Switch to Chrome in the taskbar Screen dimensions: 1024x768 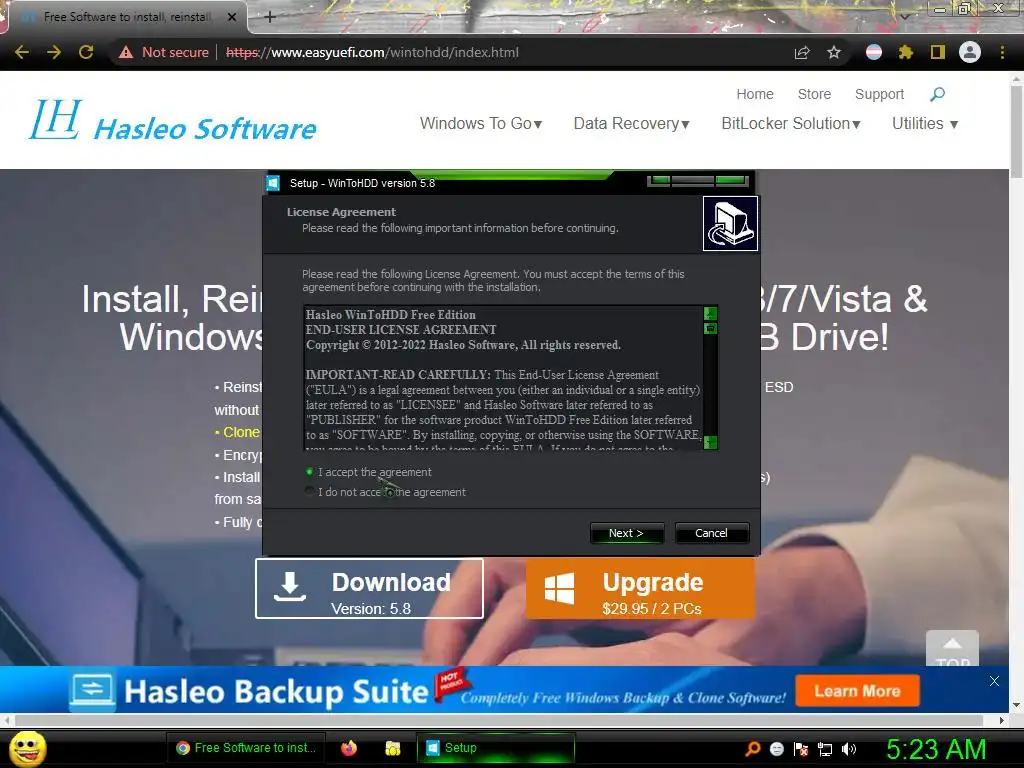pyautogui.click(x=247, y=748)
